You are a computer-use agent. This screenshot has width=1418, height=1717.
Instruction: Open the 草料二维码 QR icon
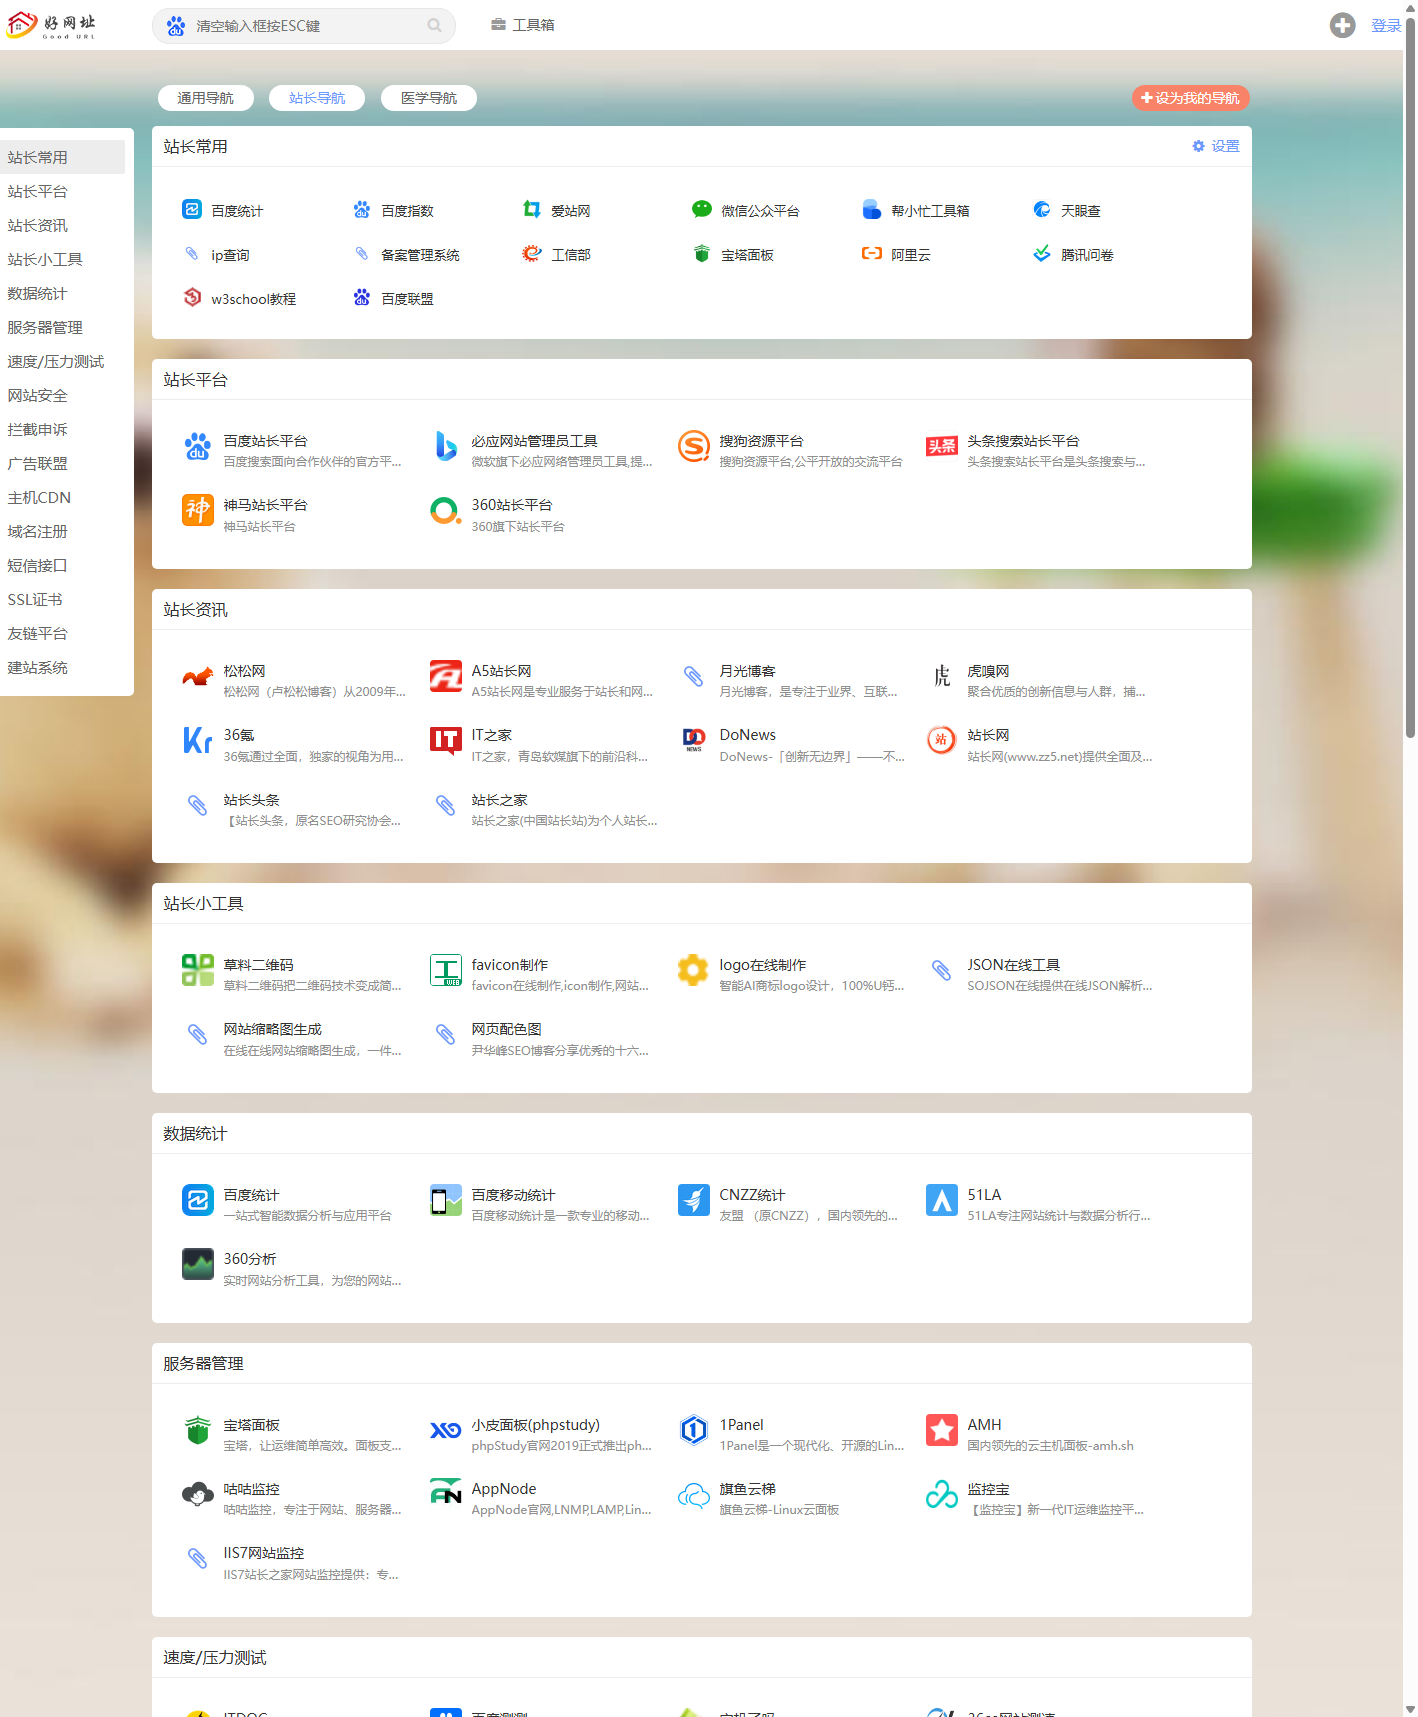[197, 970]
